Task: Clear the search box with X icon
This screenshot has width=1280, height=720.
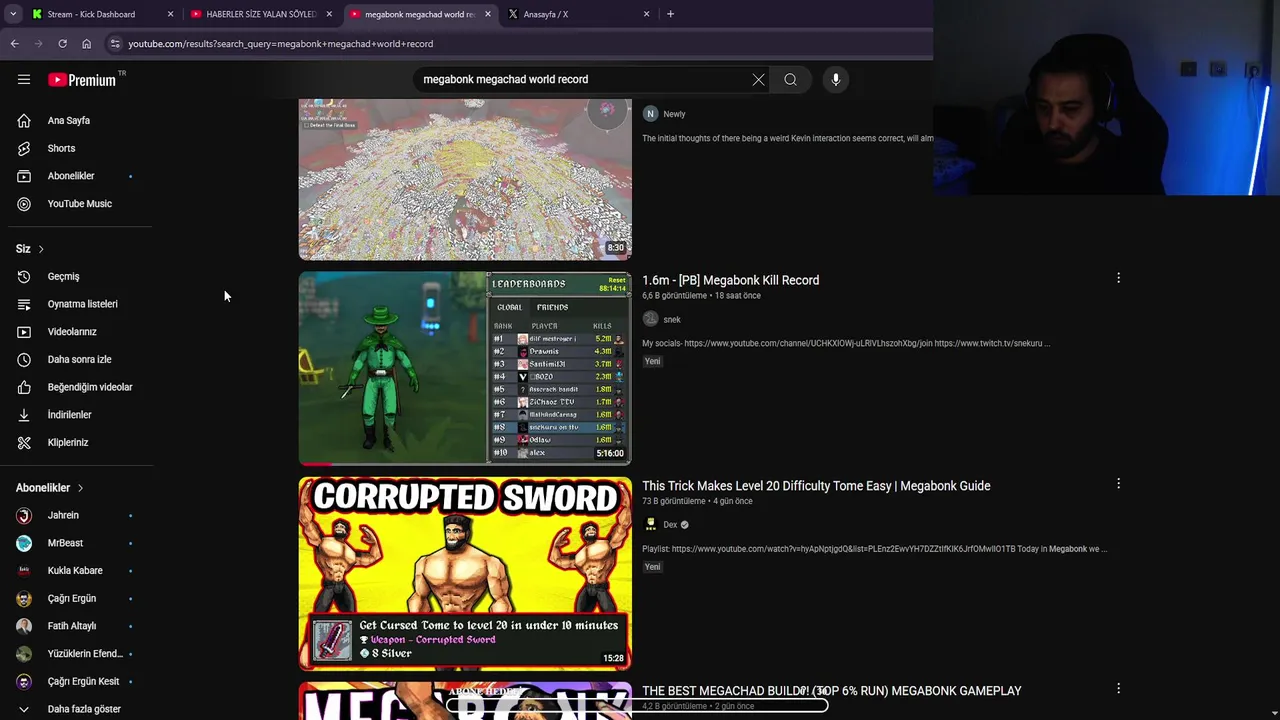Action: click(758, 80)
